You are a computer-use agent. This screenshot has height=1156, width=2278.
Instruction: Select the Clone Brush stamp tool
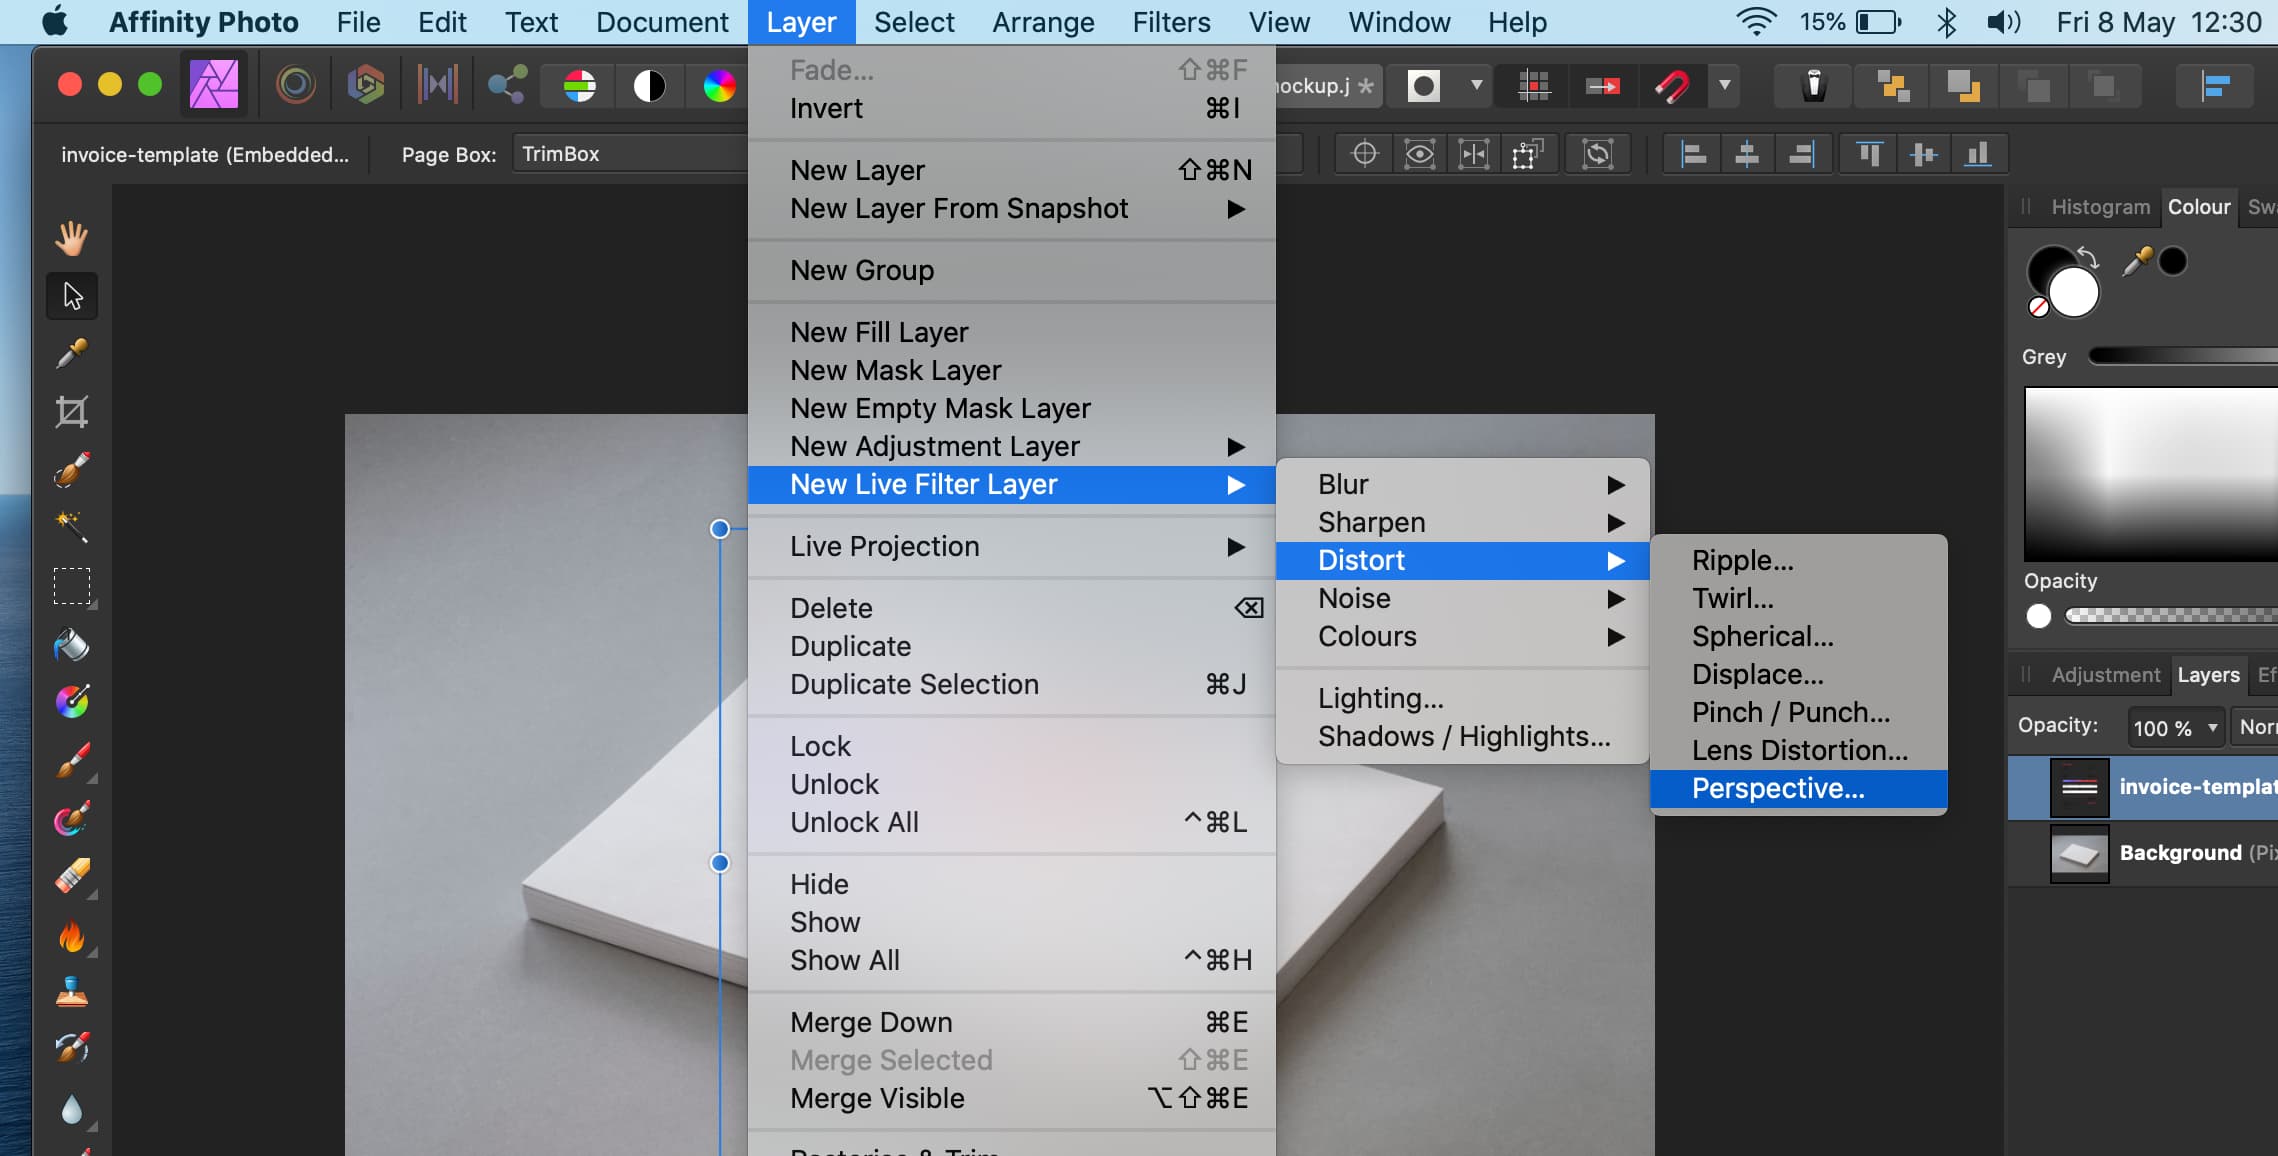point(71,992)
